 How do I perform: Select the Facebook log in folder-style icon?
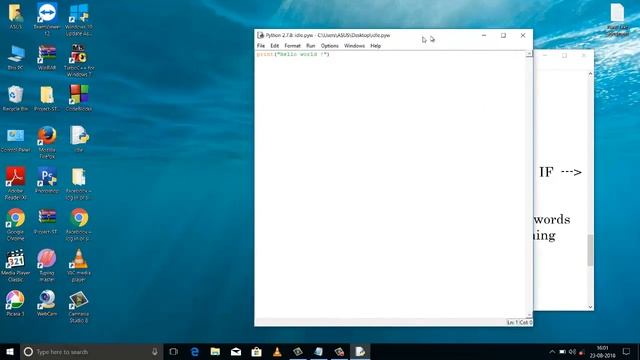pyautogui.click(x=79, y=184)
